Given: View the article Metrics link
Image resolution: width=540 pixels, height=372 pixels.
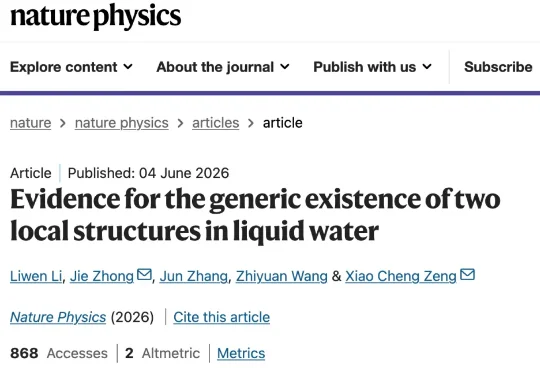Looking at the screenshot, I should point(241,353).
